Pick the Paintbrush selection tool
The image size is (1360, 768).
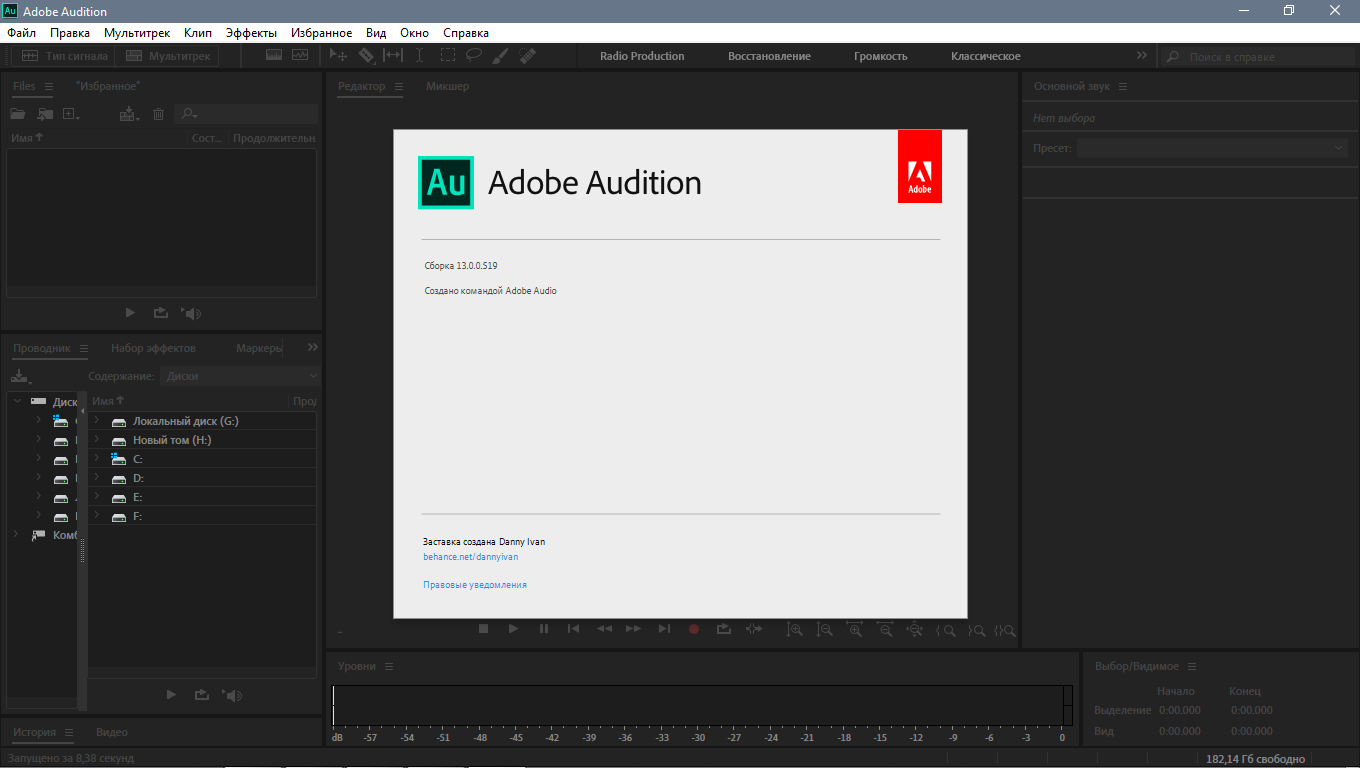click(501, 56)
